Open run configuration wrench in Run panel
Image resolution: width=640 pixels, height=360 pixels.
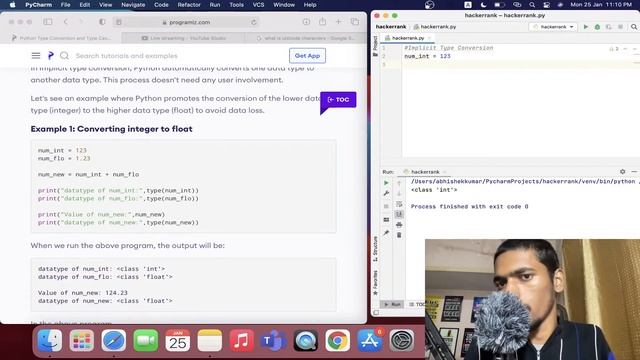(386, 193)
